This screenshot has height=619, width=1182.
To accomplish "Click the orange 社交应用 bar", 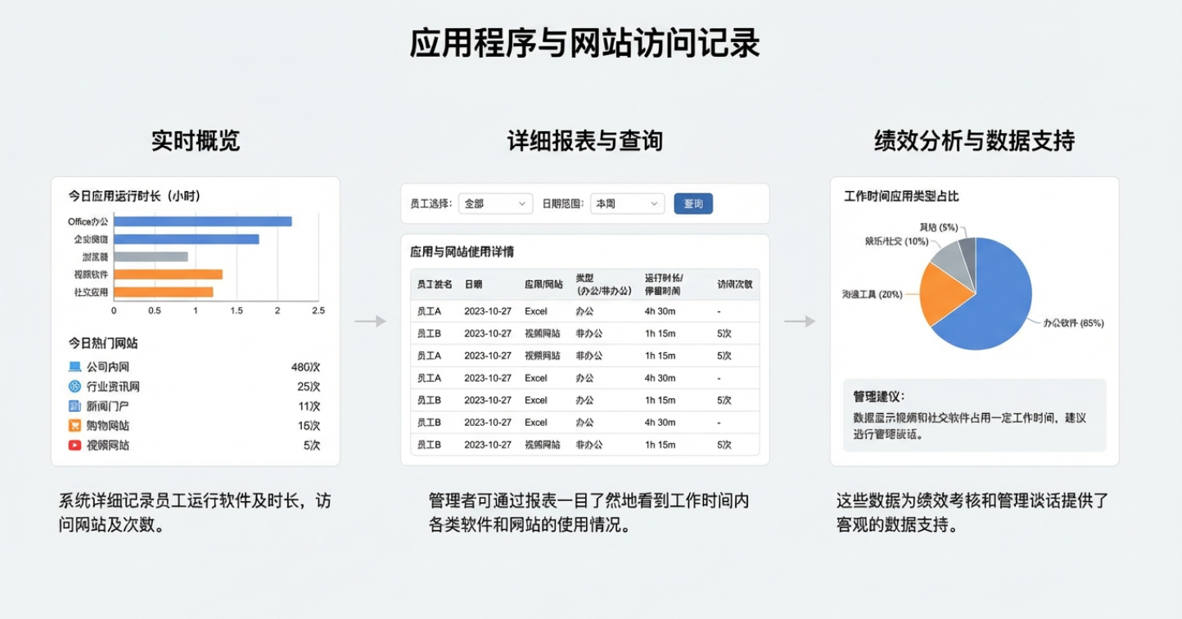I will pos(164,292).
